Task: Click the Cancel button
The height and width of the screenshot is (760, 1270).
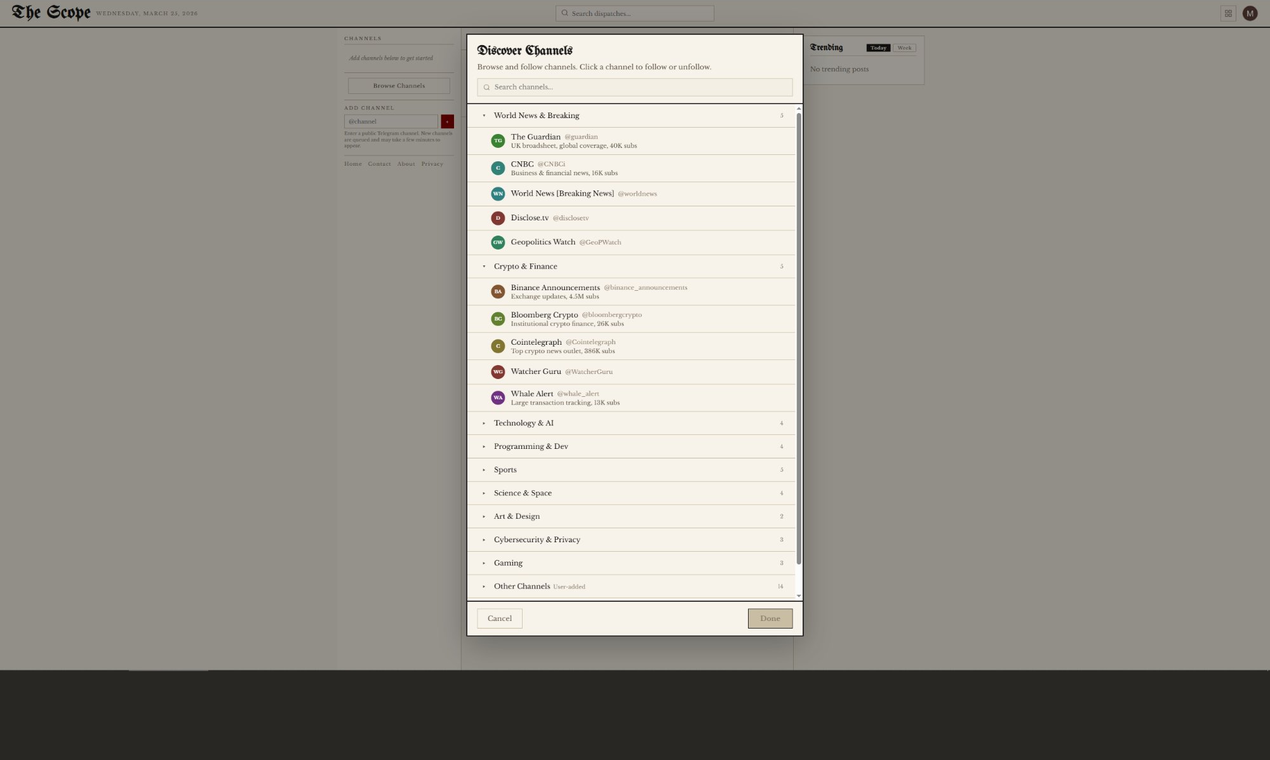Action: click(x=500, y=619)
